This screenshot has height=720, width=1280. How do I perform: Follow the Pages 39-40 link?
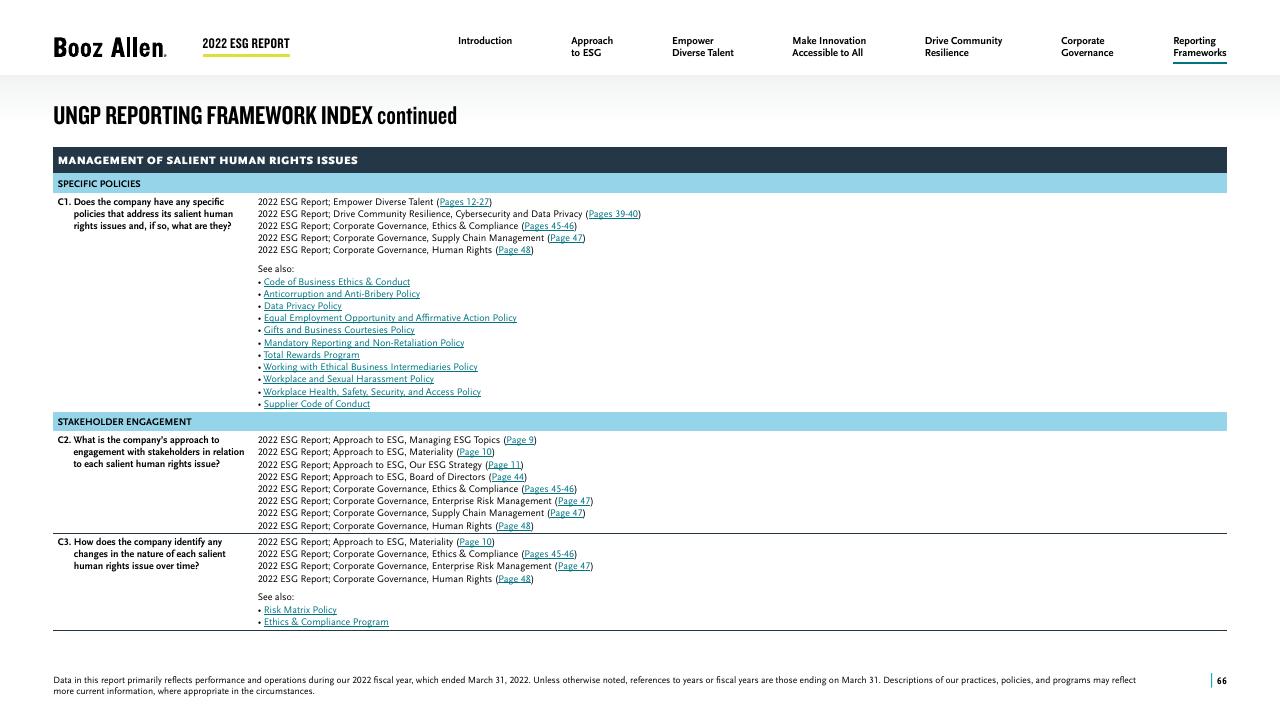613,214
